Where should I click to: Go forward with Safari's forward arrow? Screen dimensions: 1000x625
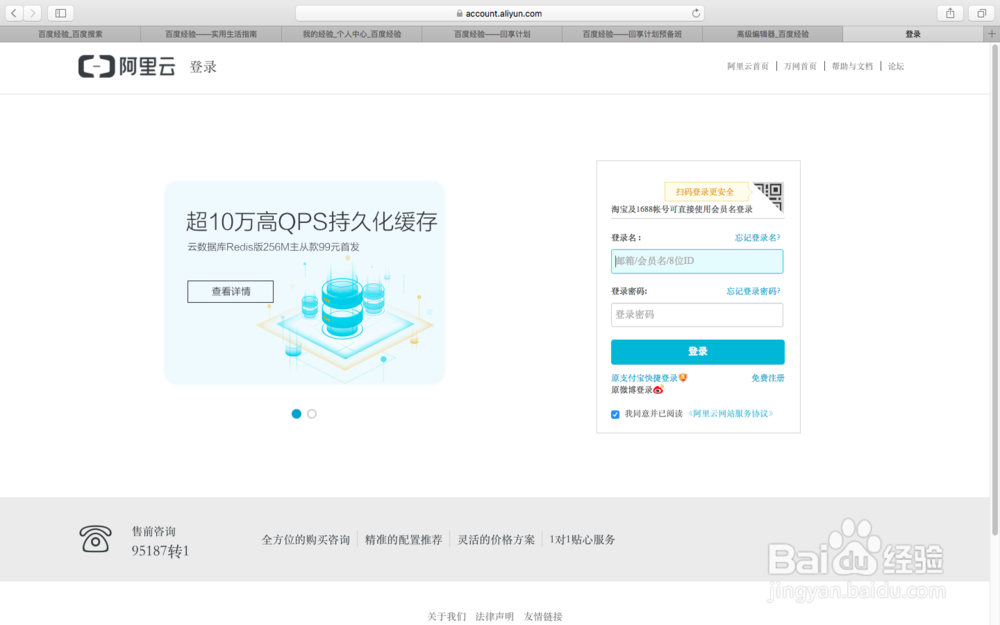(33, 13)
